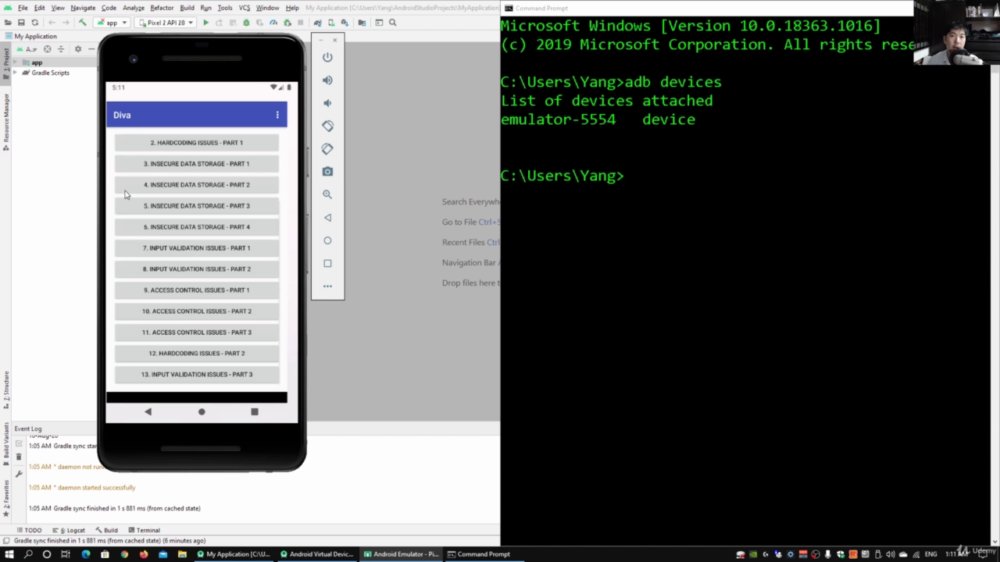Click the Event Log wrench settings icon

coord(18,474)
